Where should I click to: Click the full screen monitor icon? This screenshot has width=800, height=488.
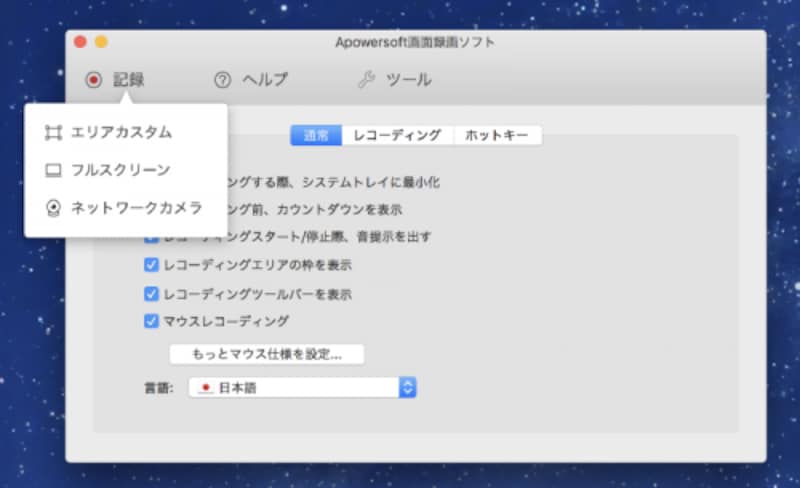(x=53, y=170)
